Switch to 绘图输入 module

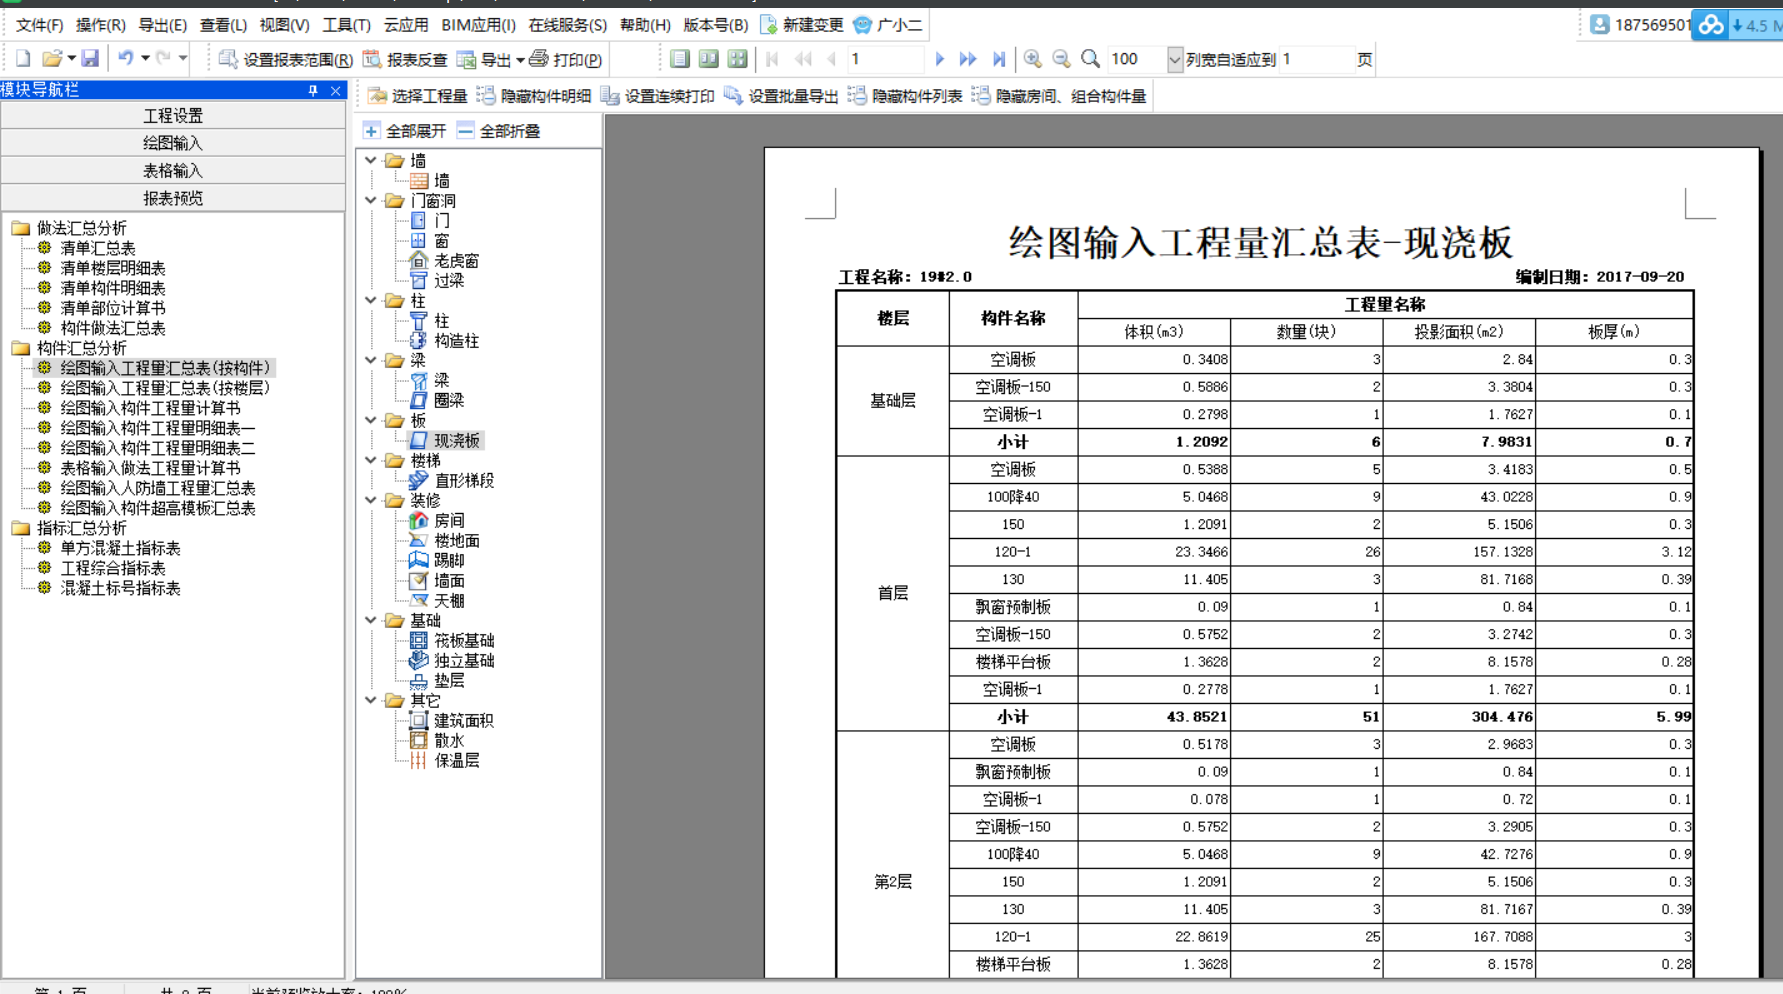point(173,143)
